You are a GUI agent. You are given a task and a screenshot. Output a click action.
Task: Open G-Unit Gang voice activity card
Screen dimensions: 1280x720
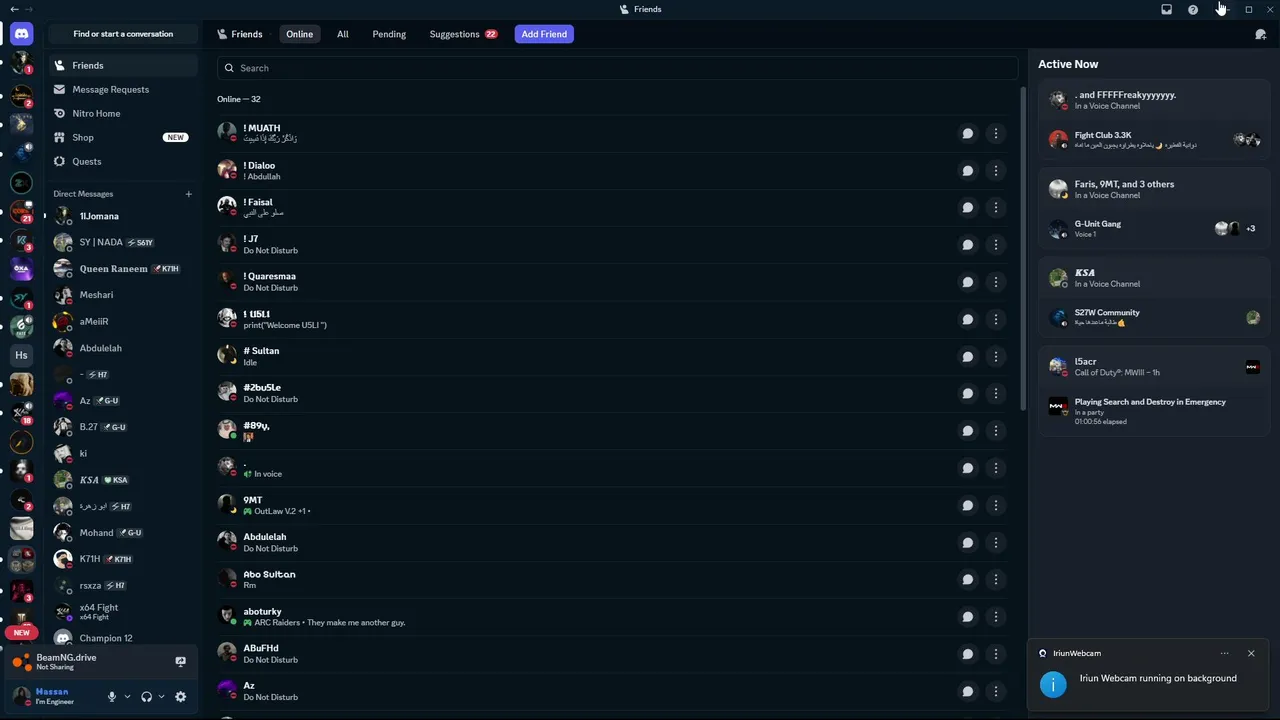[1154, 228]
